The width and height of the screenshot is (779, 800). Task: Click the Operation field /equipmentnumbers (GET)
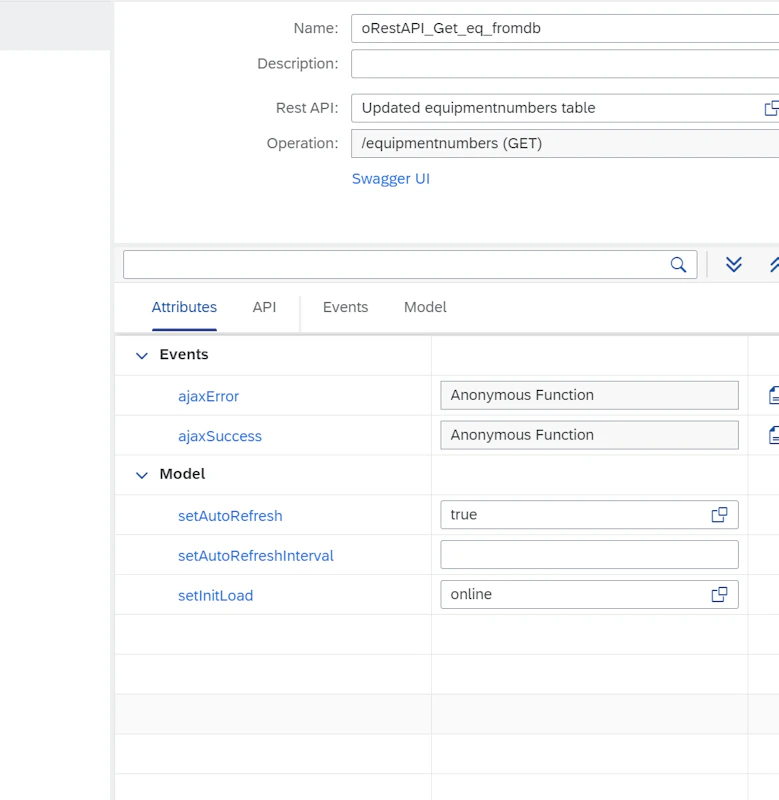pos(565,143)
